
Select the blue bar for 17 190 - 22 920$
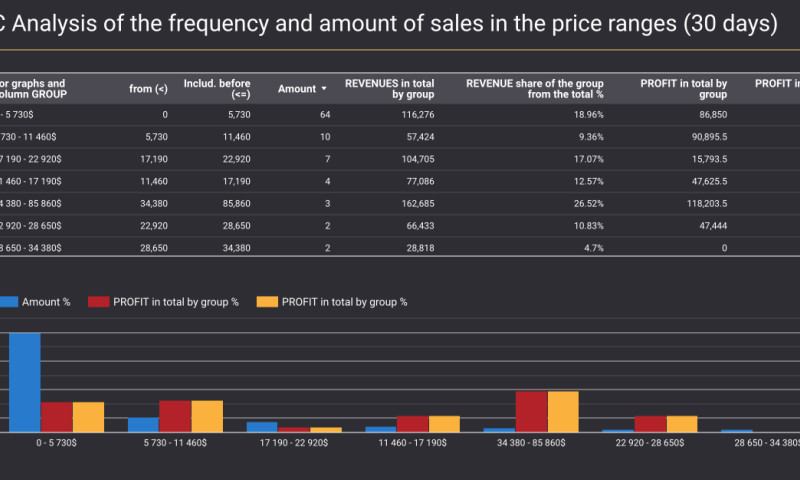pyautogui.click(x=262, y=427)
